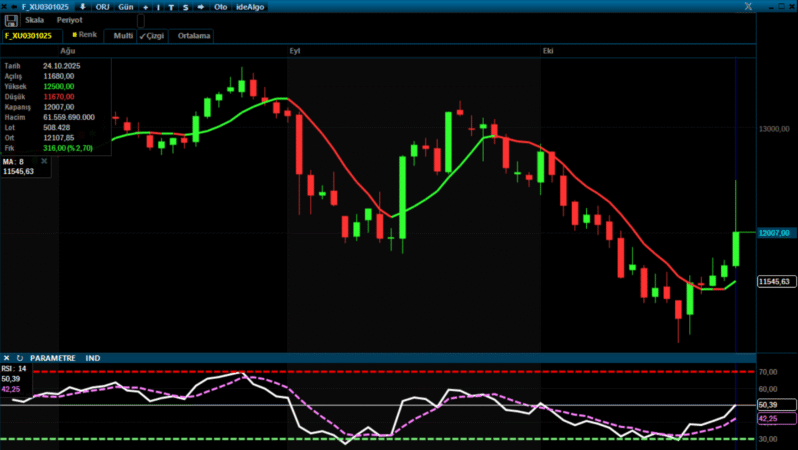The width and height of the screenshot is (798, 450).
Task: Open the IND menu in indicator panel
Action: click(x=93, y=357)
